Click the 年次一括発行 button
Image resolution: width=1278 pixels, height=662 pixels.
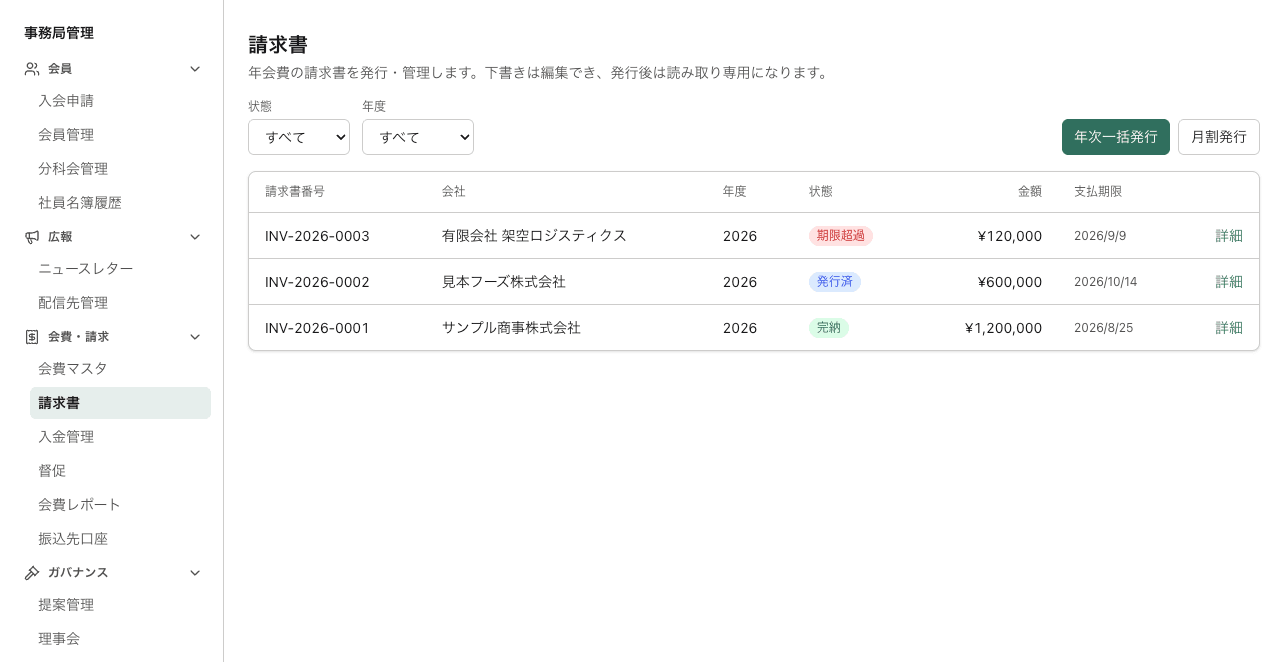pos(1115,137)
